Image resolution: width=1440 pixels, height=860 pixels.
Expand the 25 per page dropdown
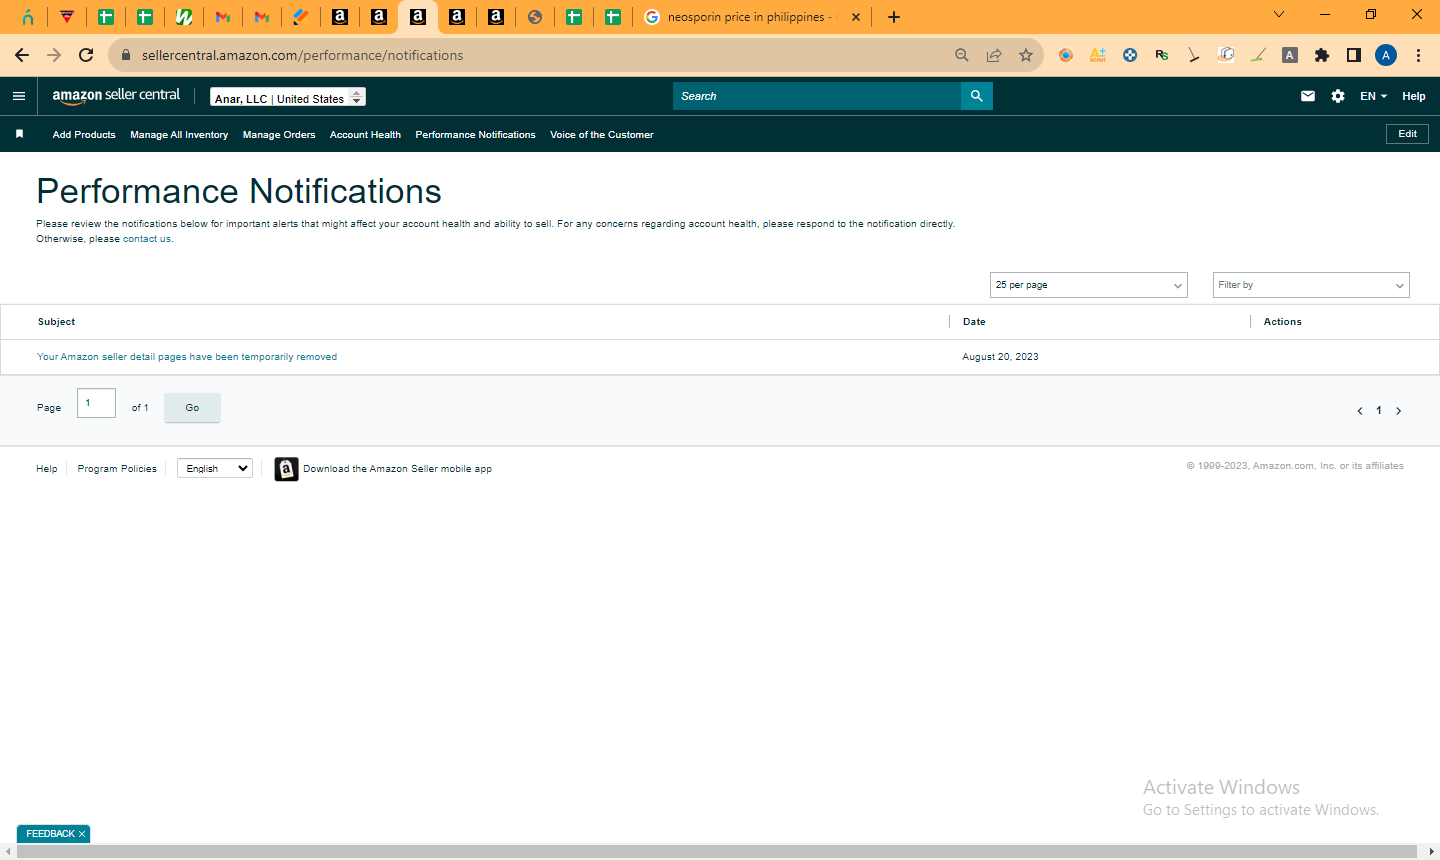(x=1088, y=285)
